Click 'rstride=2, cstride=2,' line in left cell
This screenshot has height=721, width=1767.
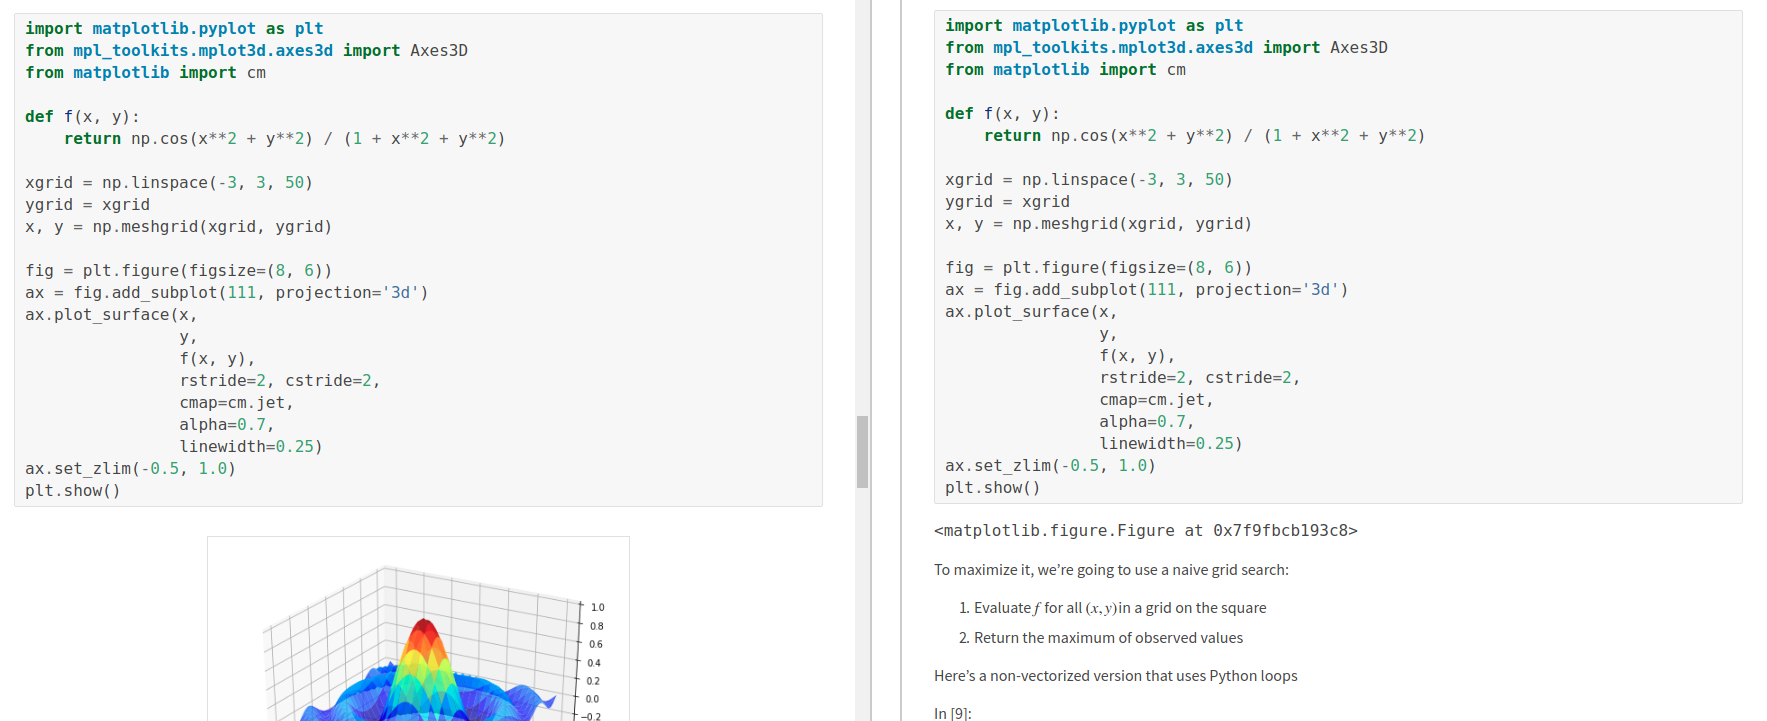click(280, 381)
